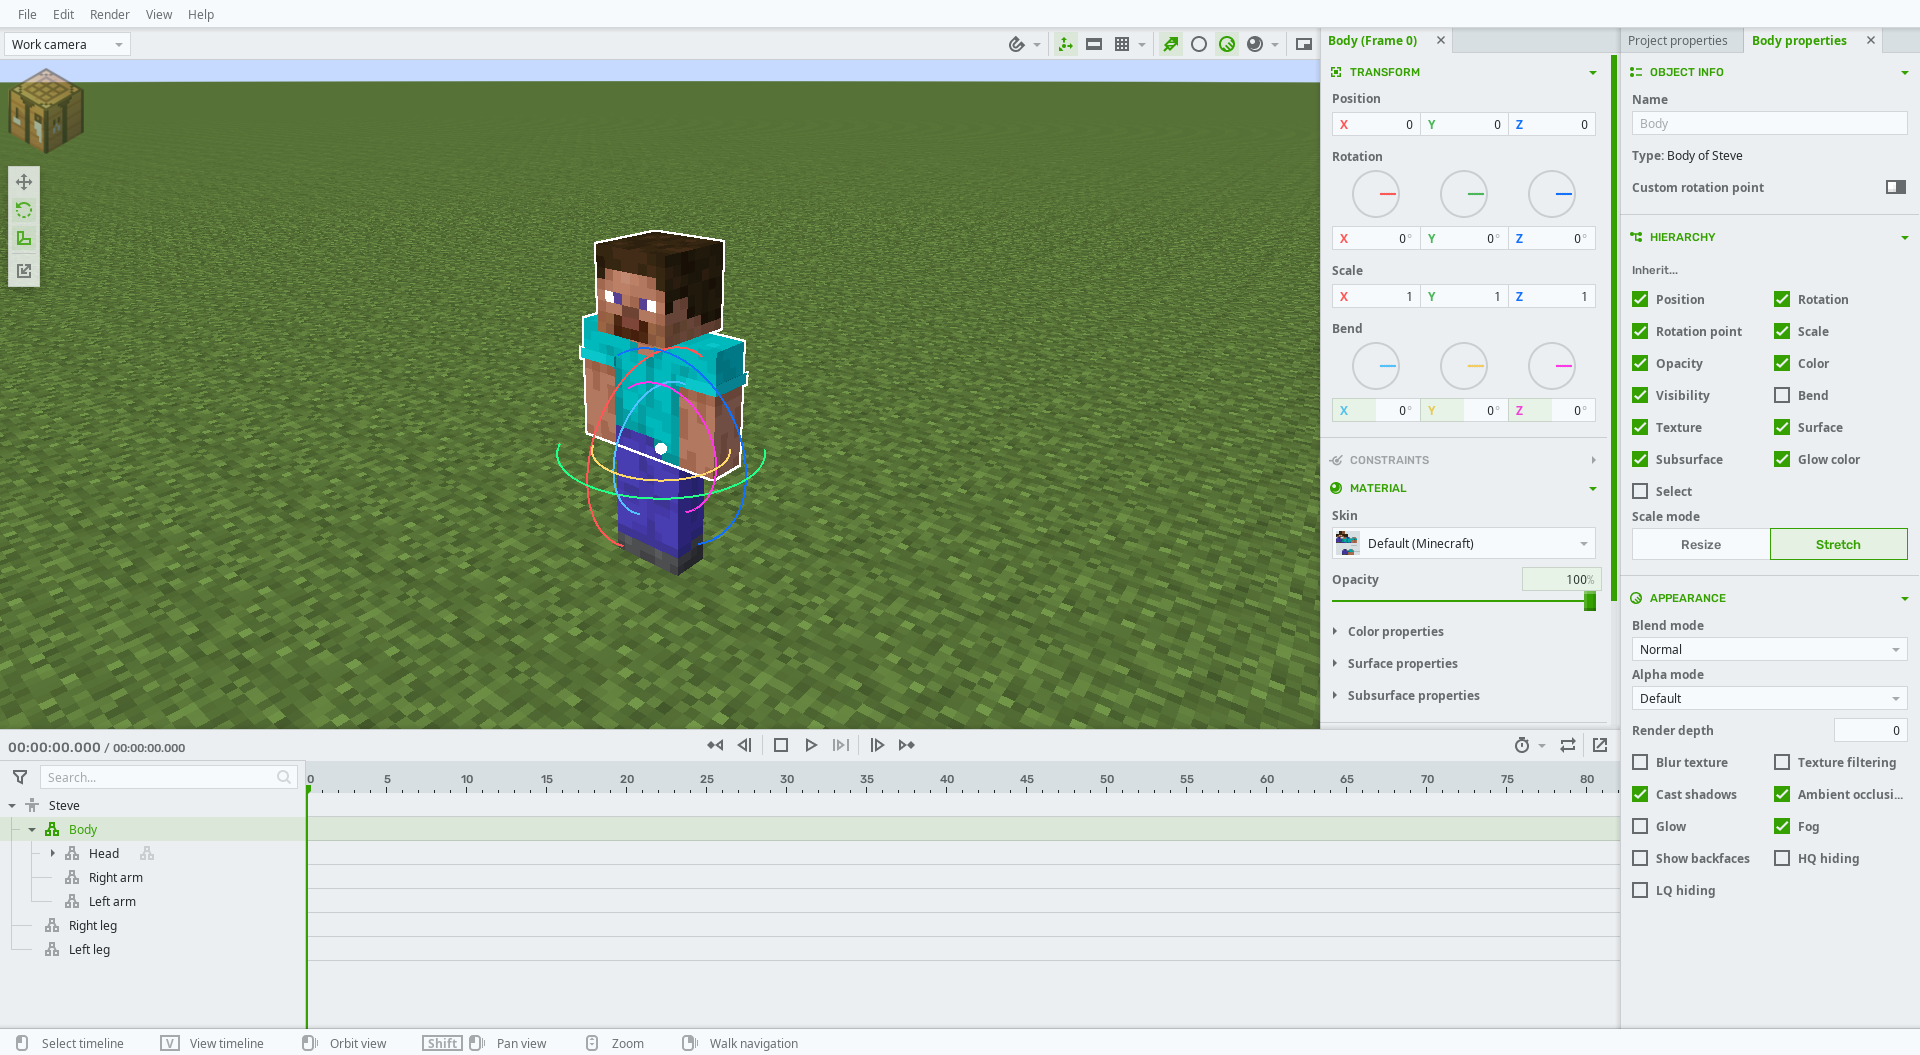This screenshot has height=1055, width=1920.
Task: Set scale mode to Stretch
Action: [1838, 544]
